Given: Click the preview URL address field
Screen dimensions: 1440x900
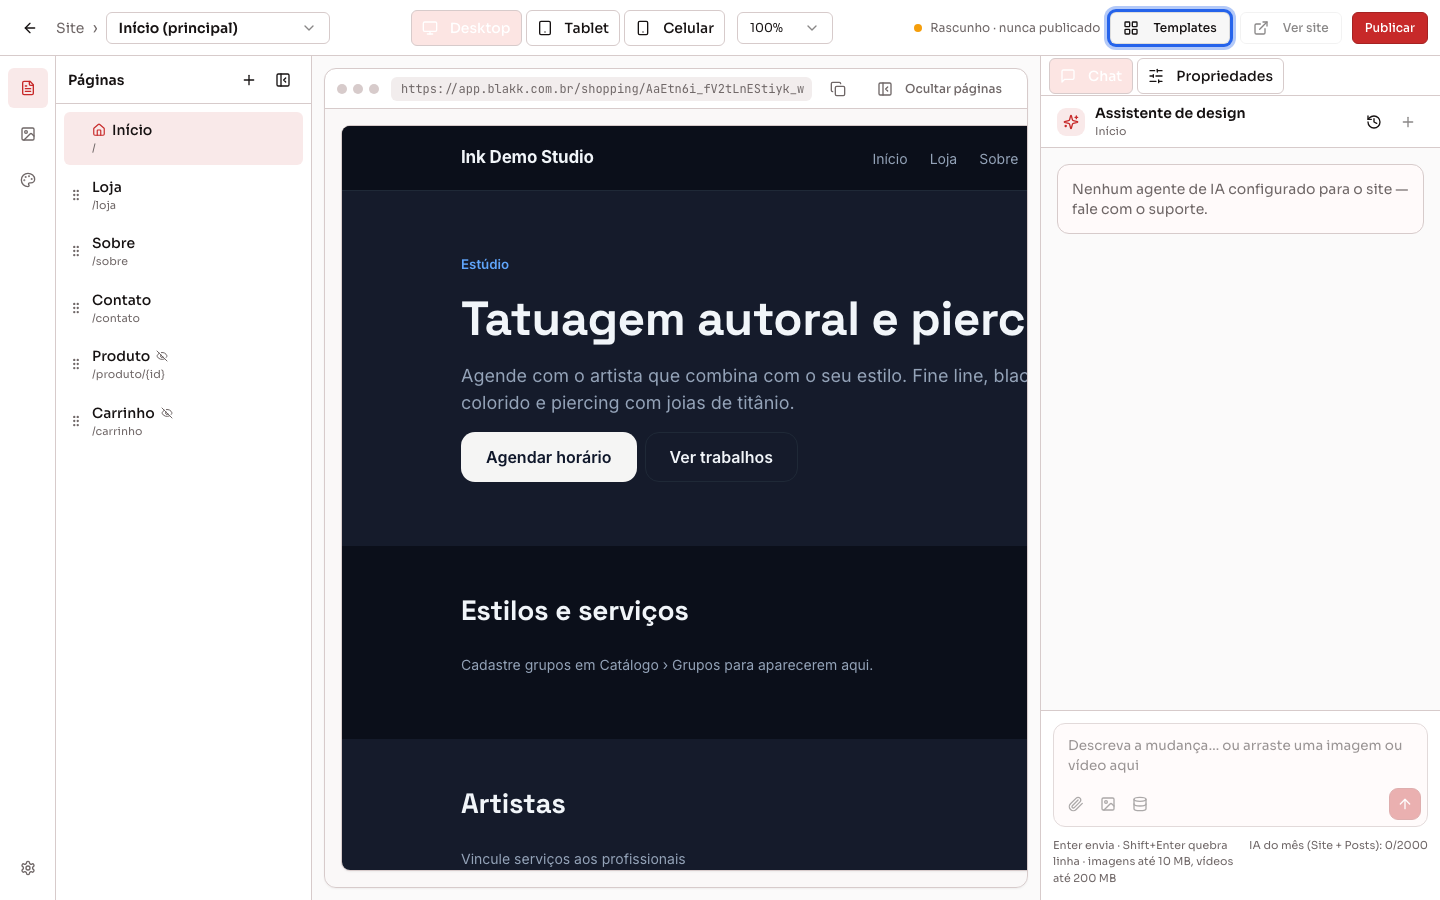Looking at the screenshot, I should (x=602, y=89).
